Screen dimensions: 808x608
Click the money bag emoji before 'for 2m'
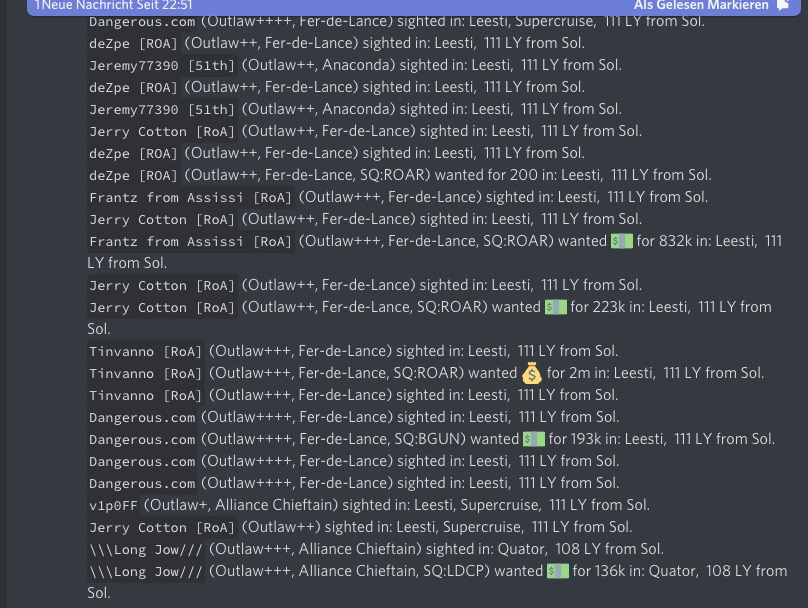[532, 373]
